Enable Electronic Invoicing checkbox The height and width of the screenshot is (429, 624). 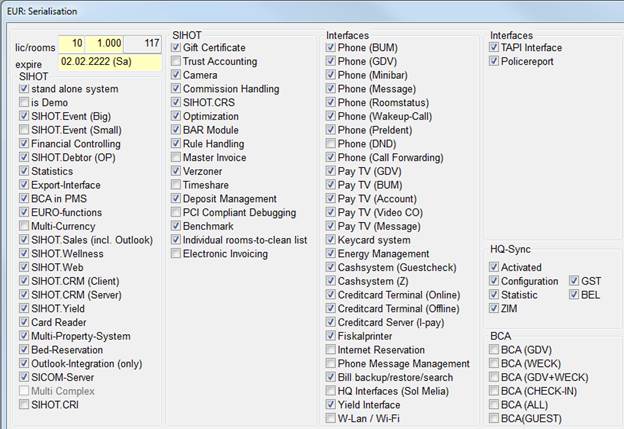[x=176, y=254]
